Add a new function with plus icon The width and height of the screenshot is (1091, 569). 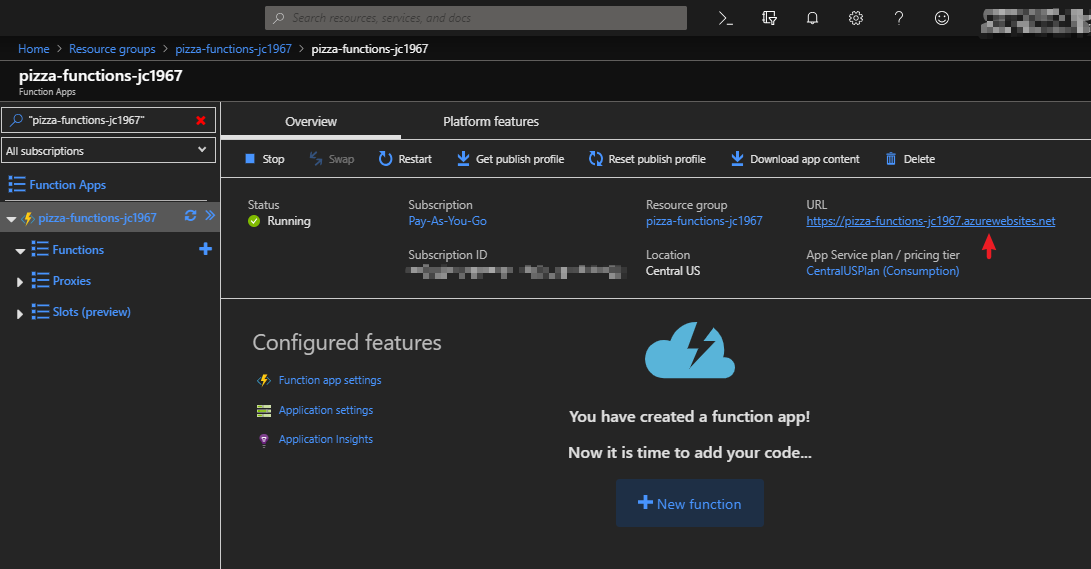(205, 249)
